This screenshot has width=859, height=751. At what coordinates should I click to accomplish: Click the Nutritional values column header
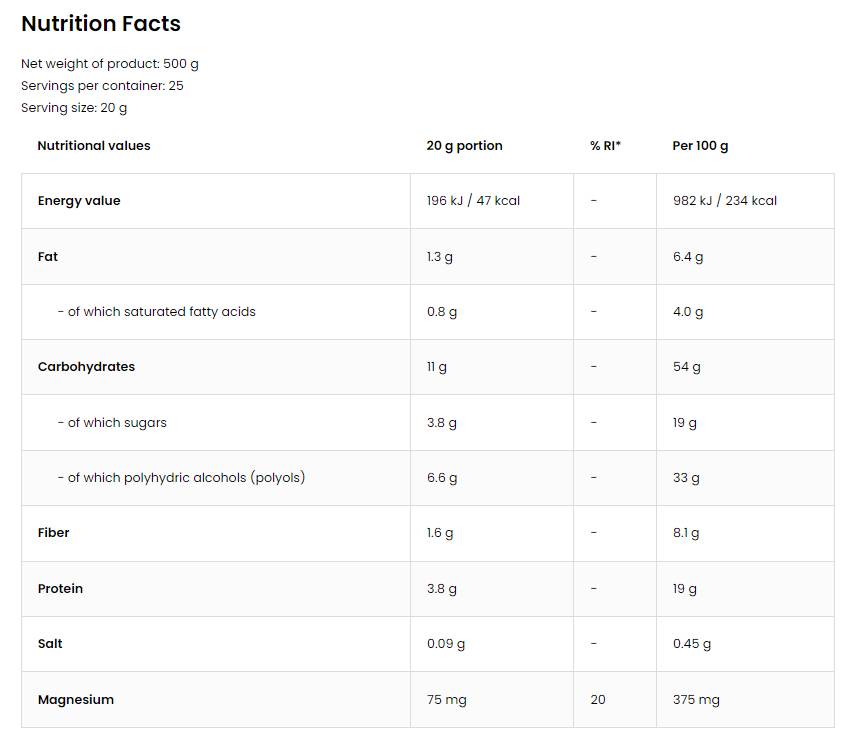coord(94,146)
